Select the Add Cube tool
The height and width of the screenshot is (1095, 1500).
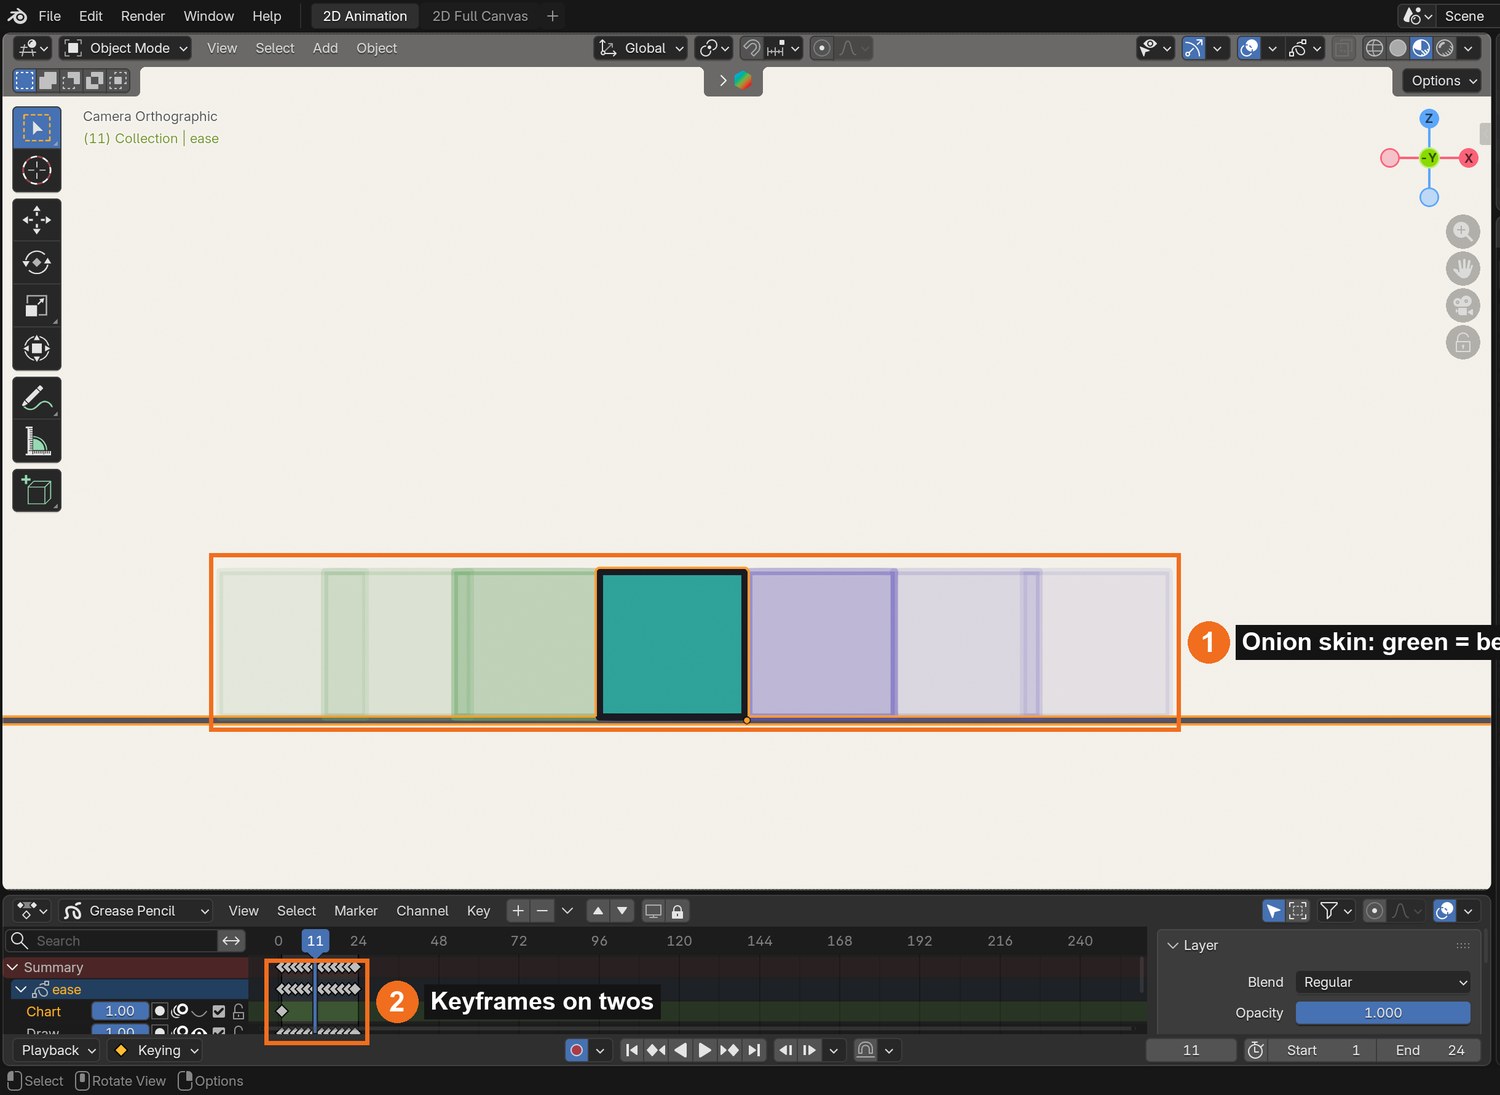[x=37, y=490]
